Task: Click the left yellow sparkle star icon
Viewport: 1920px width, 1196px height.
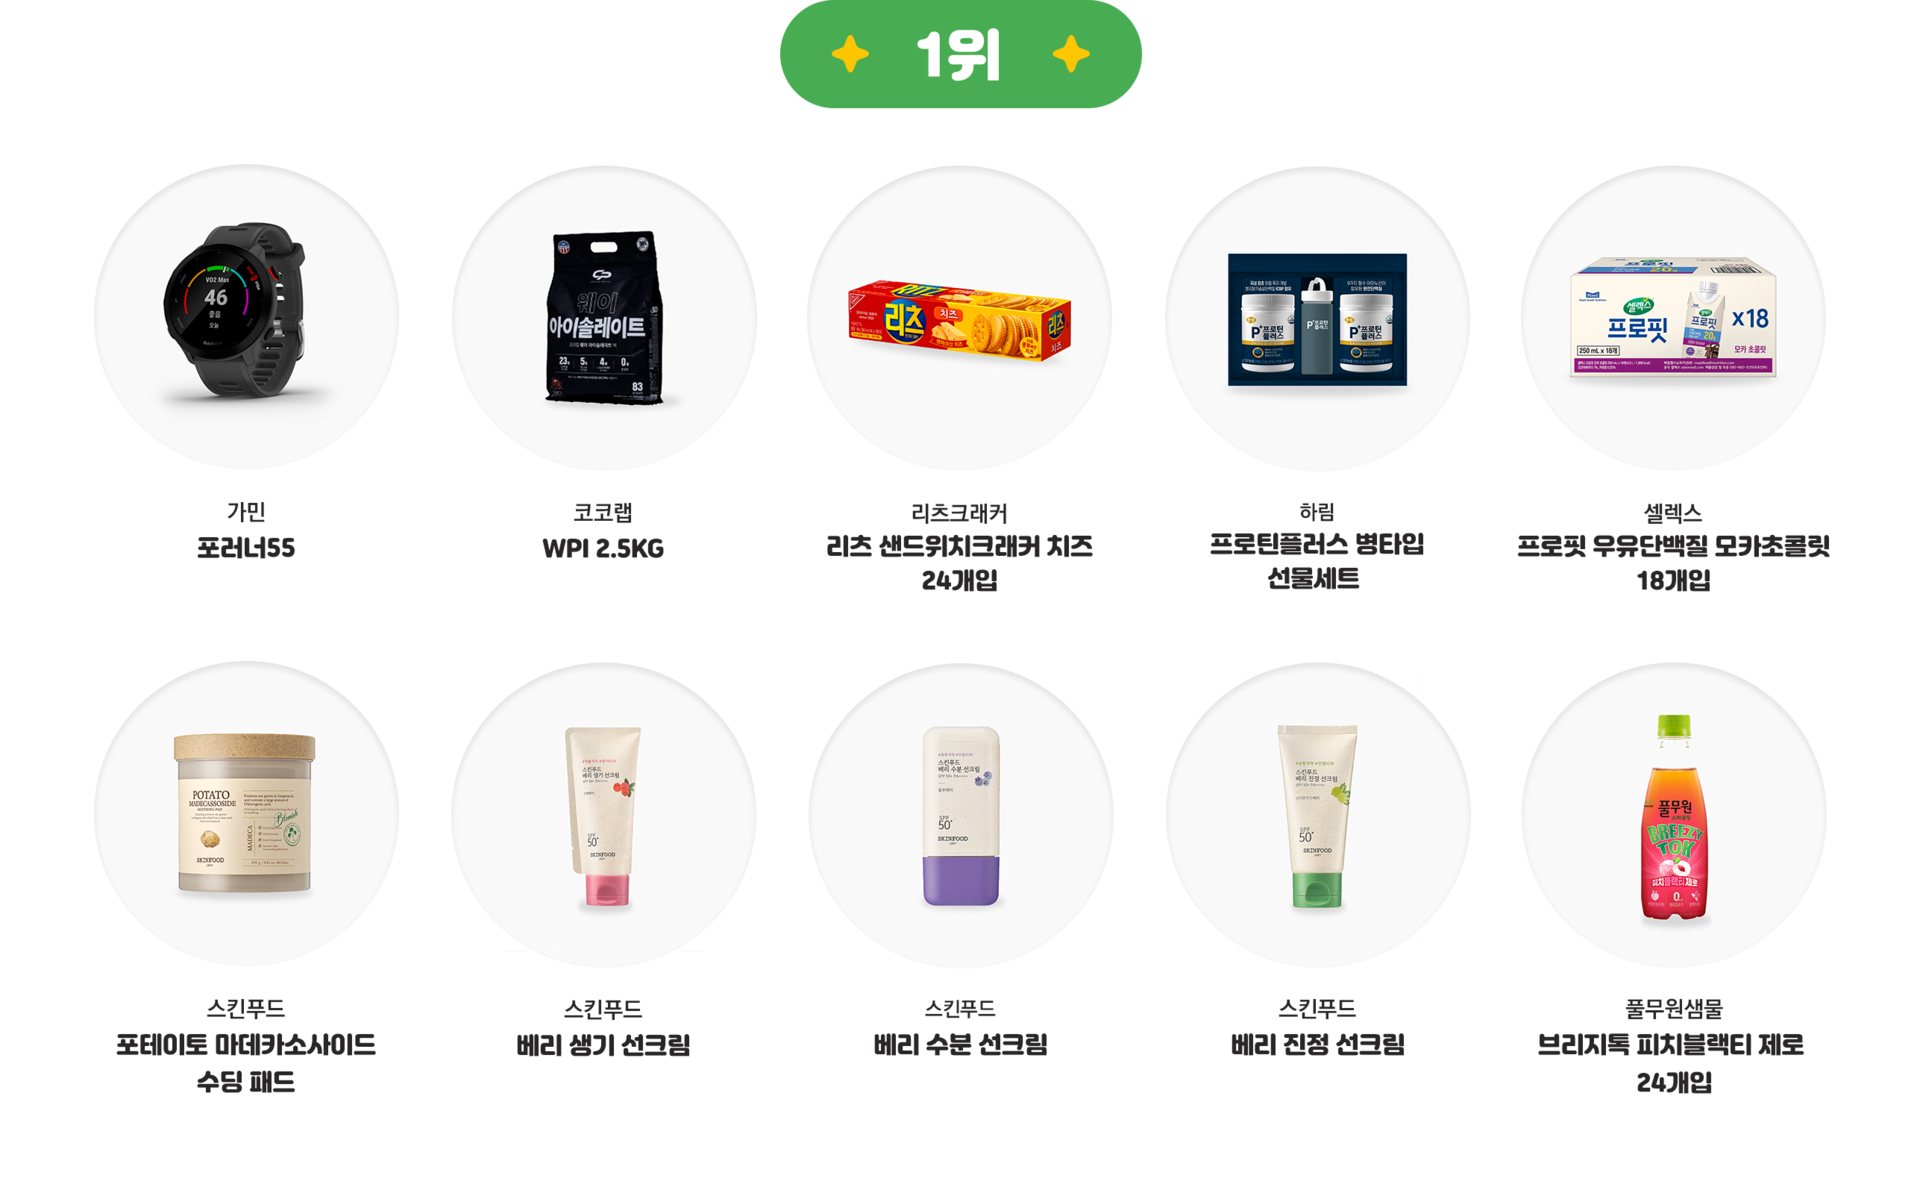Action: [850, 54]
